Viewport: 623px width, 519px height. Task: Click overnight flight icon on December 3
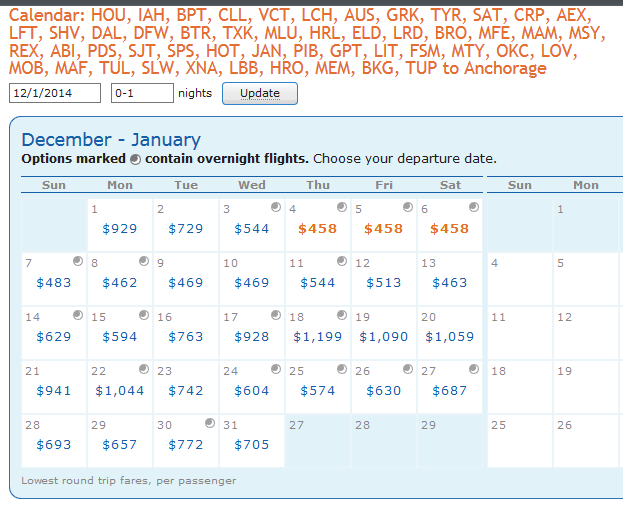tap(275, 207)
